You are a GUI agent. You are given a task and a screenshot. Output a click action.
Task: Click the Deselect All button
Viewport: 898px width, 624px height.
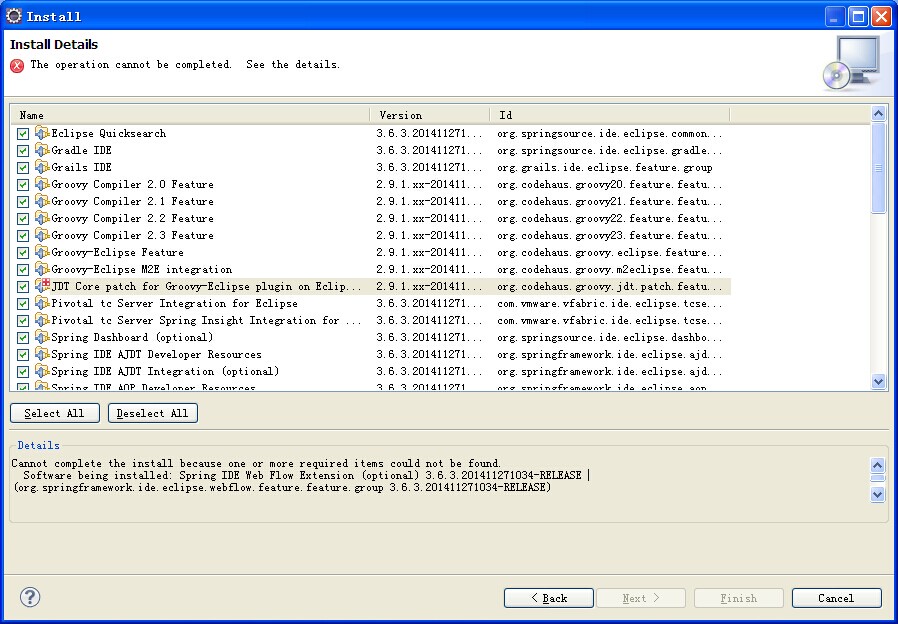tap(153, 413)
